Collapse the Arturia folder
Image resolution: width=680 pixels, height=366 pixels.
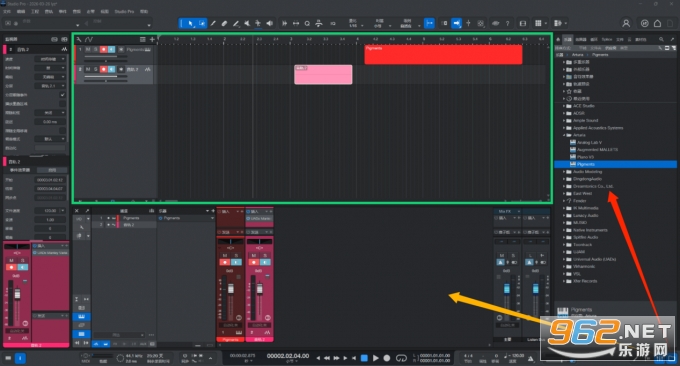[x=564, y=135]
